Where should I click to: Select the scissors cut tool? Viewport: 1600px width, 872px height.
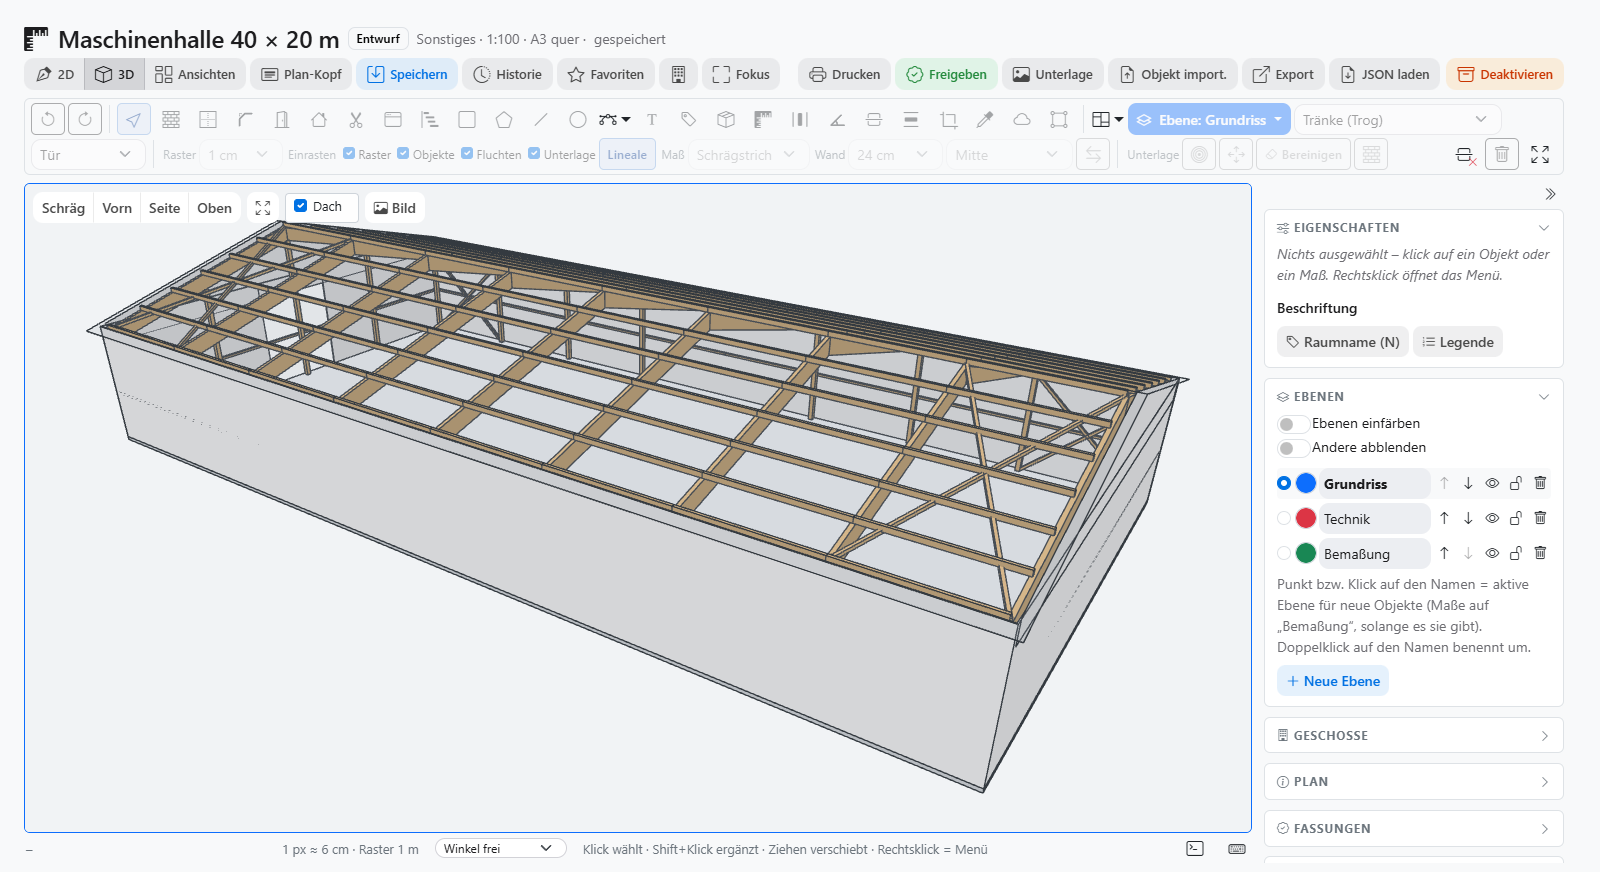pos(356,119)
